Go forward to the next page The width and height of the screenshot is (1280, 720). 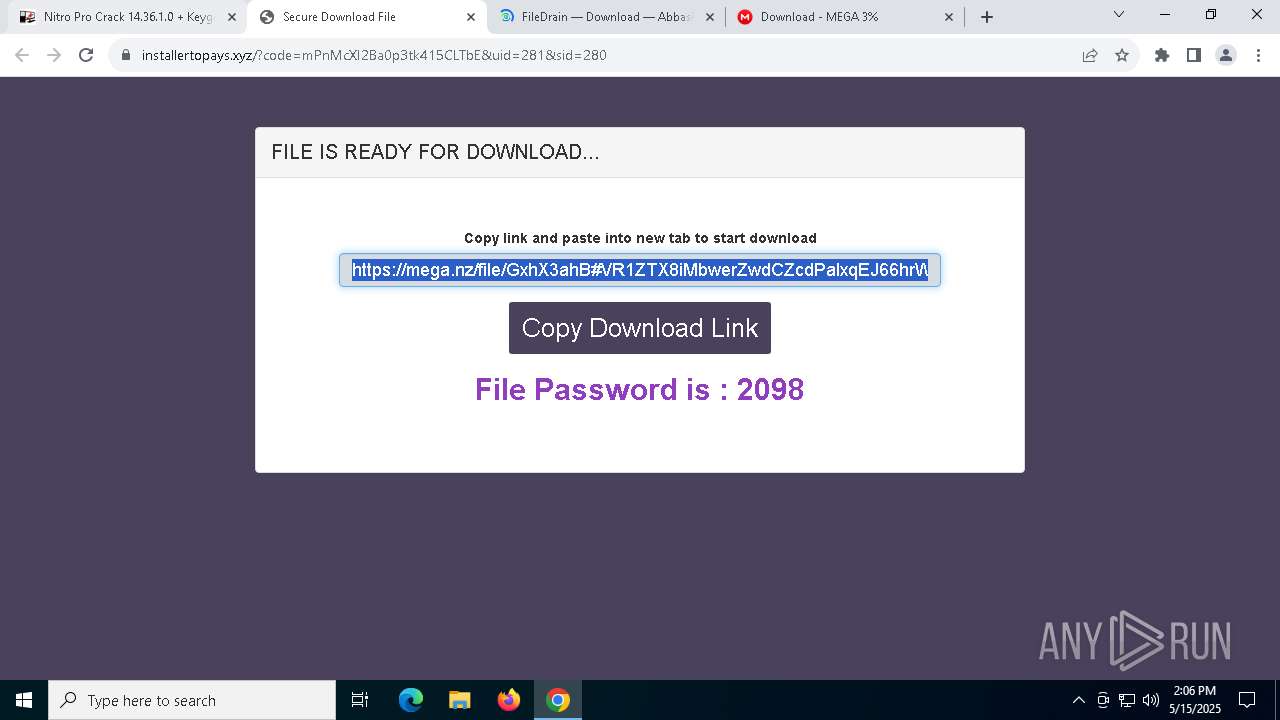tap(54, 55)
